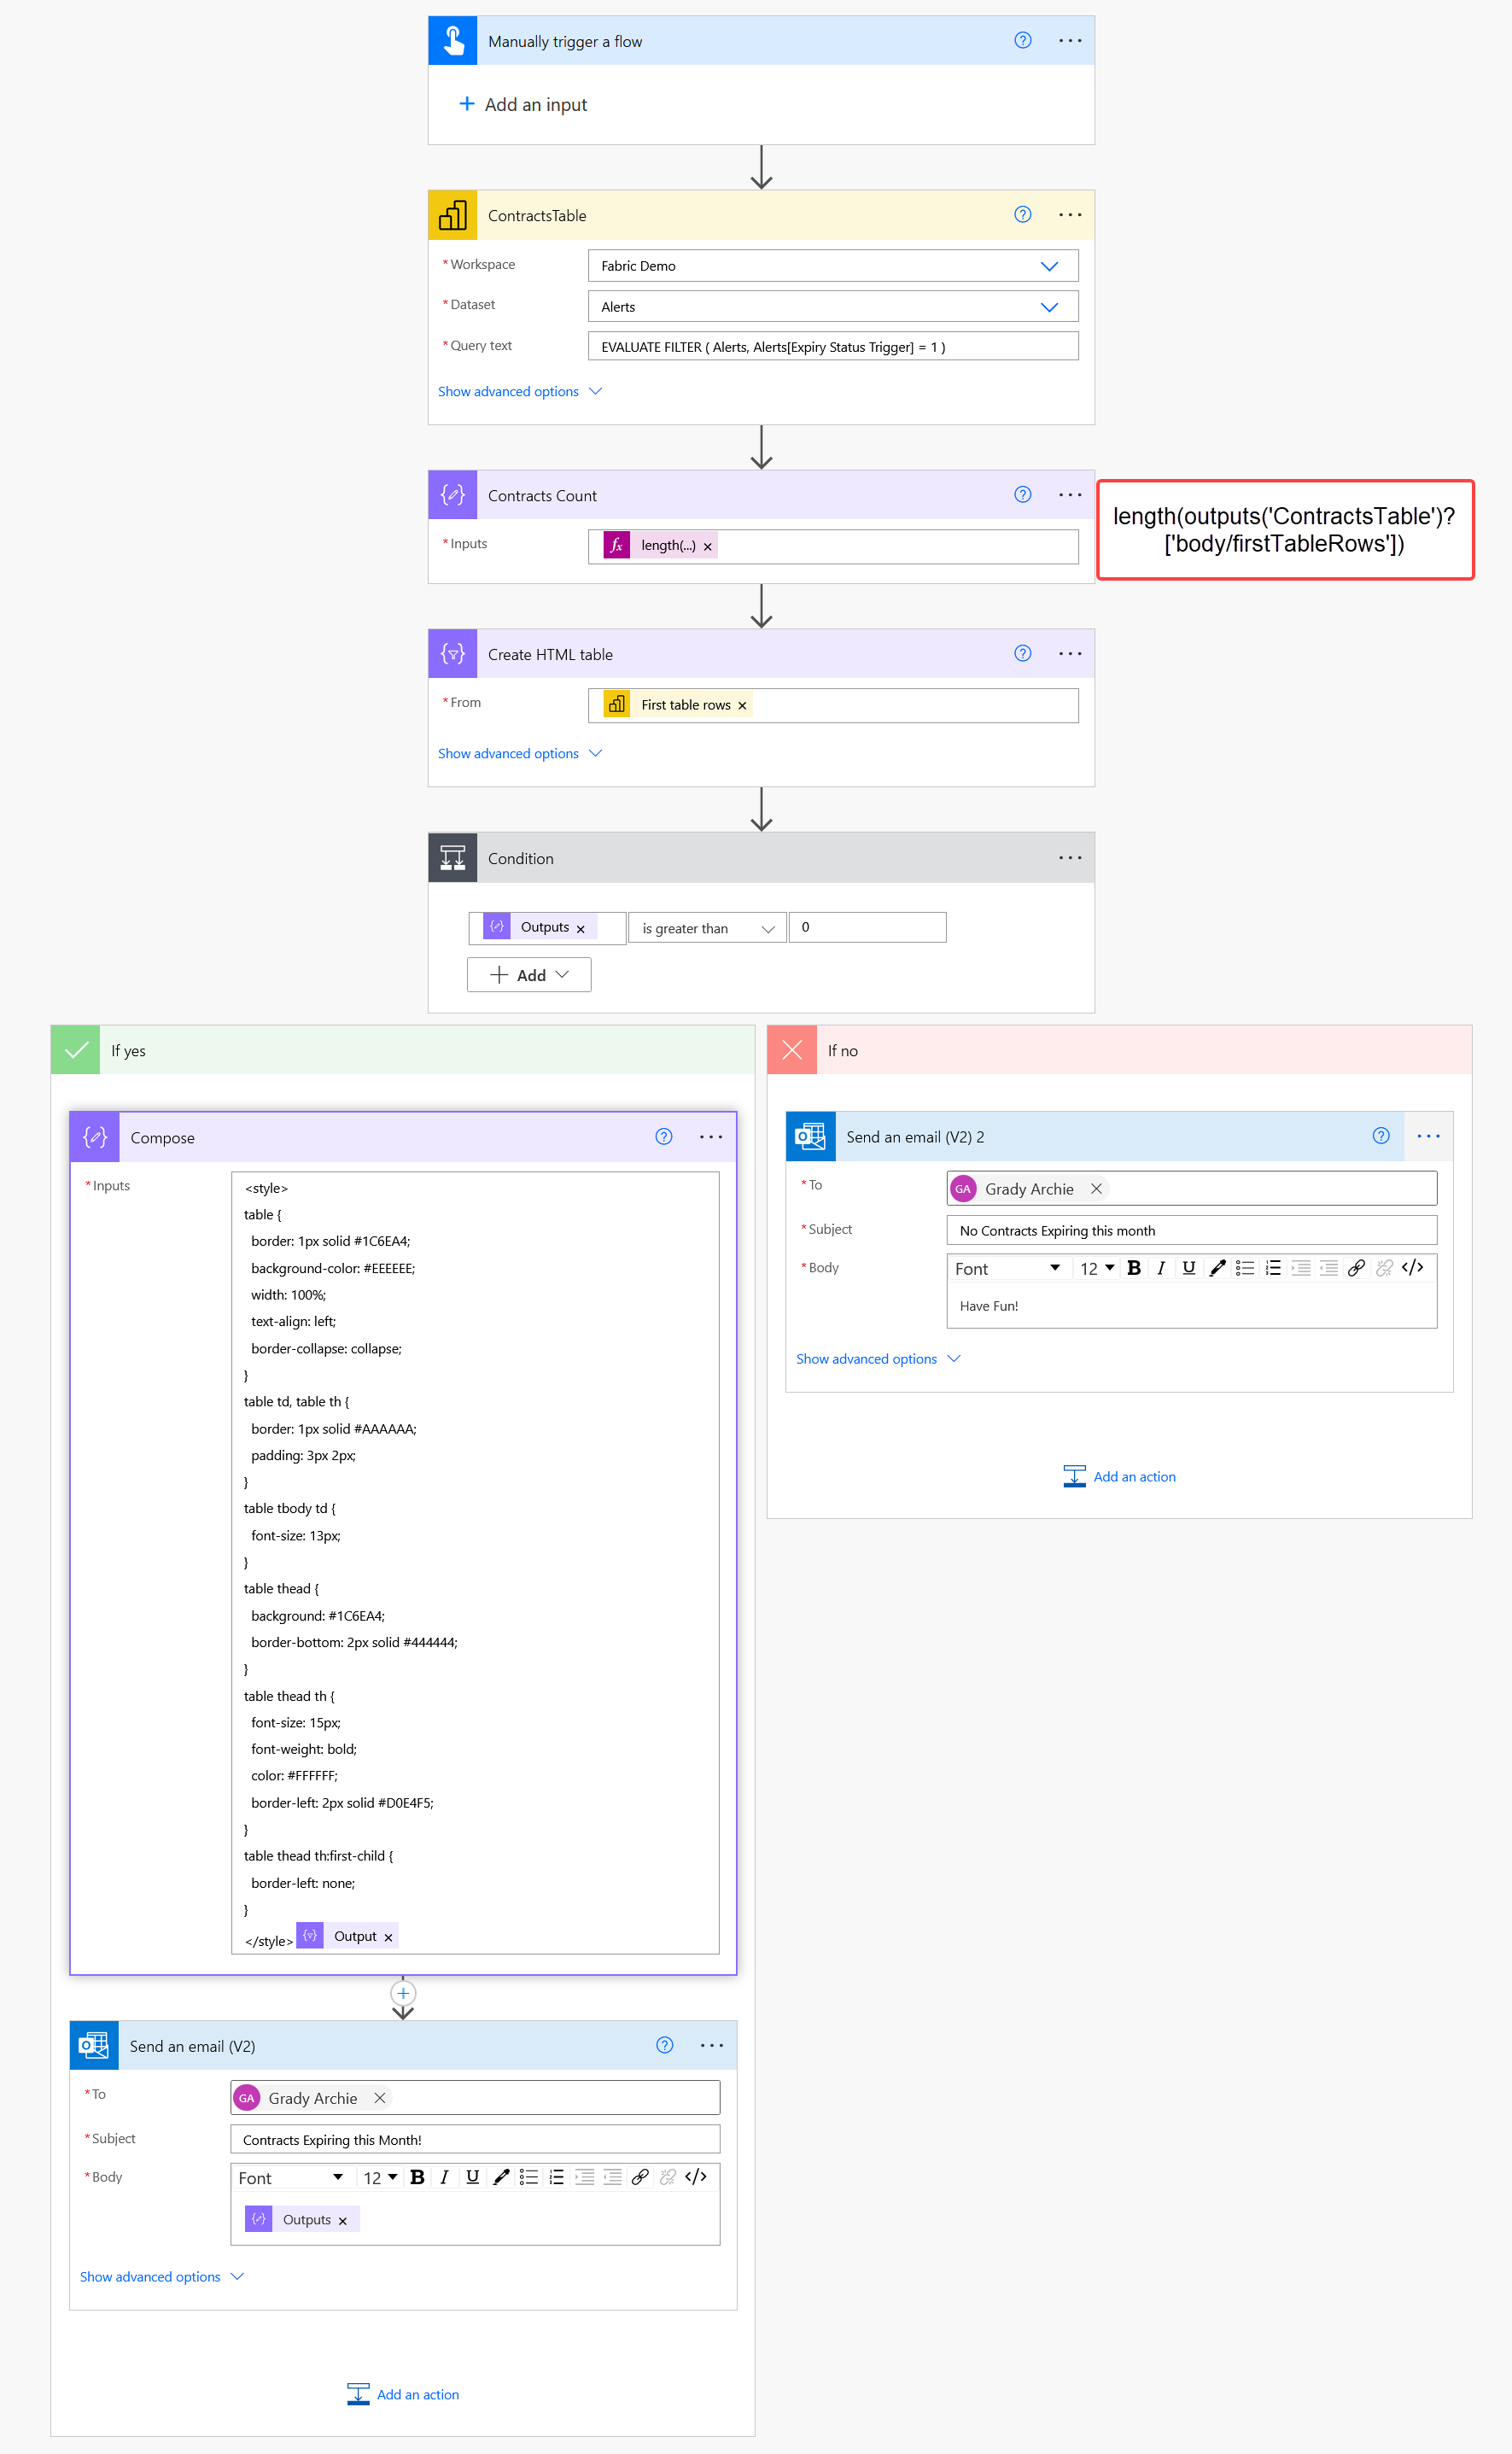Screen dimensions: 1512x2454
Task: Open Contracts Count ellipsis menu
Action: [x=1070, y=495]
